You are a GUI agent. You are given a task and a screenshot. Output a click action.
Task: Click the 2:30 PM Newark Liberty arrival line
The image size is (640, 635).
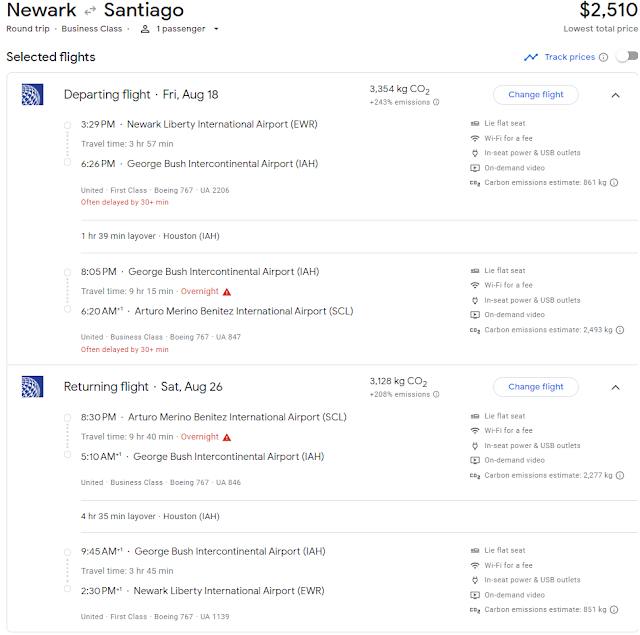click(202, 591)
